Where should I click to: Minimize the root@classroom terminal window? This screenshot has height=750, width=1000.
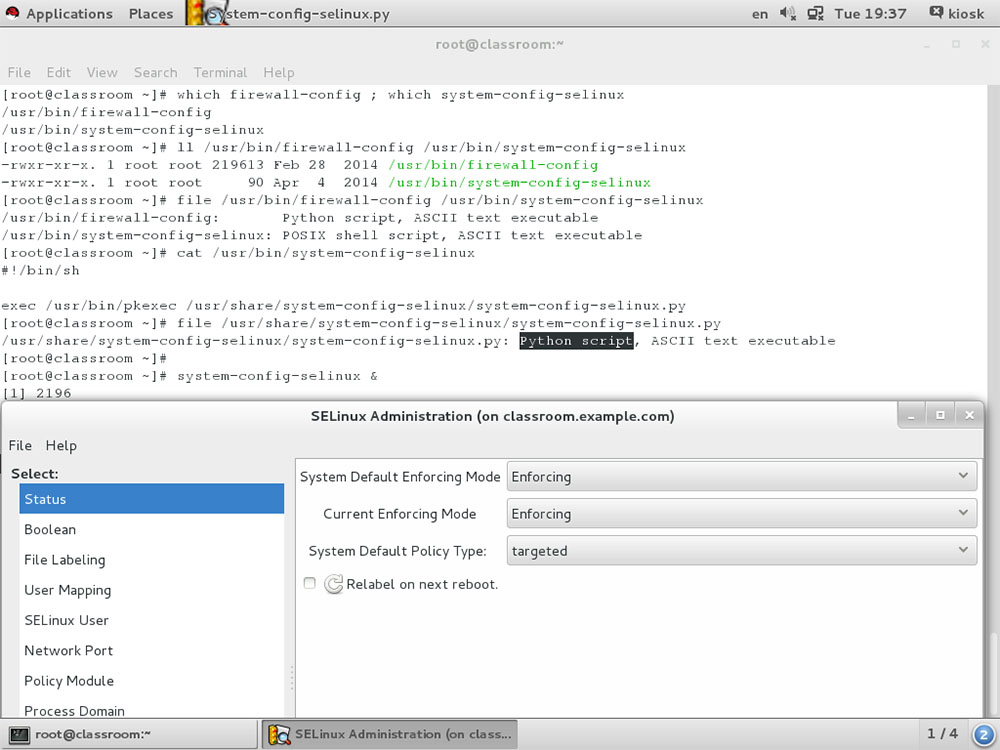(927, 44)
